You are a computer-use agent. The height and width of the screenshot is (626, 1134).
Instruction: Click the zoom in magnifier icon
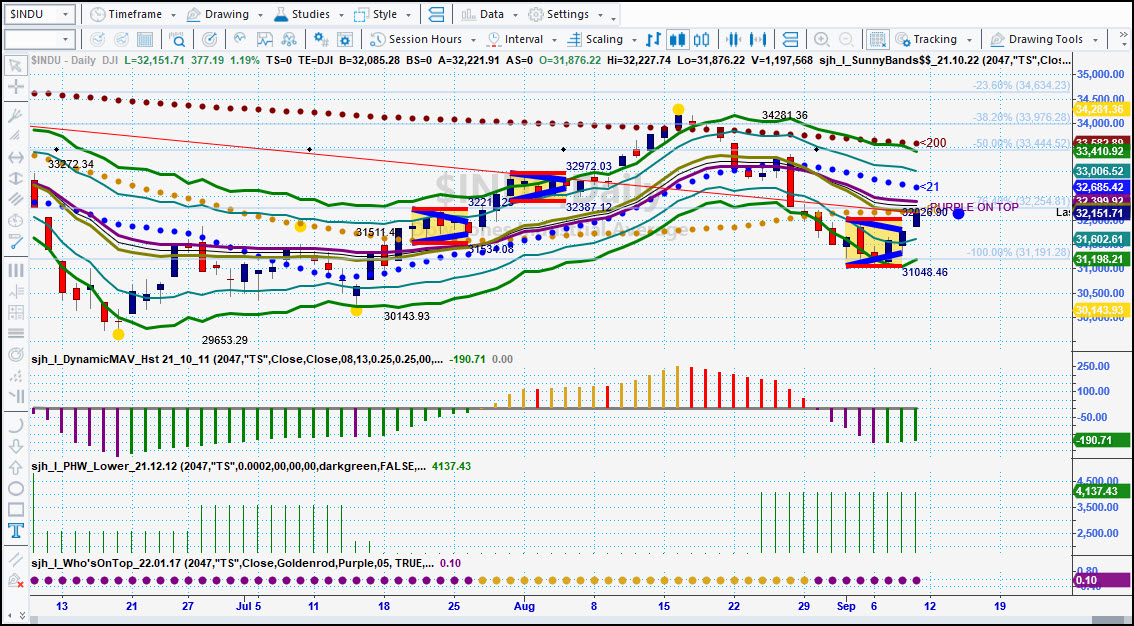click(822, 39)
